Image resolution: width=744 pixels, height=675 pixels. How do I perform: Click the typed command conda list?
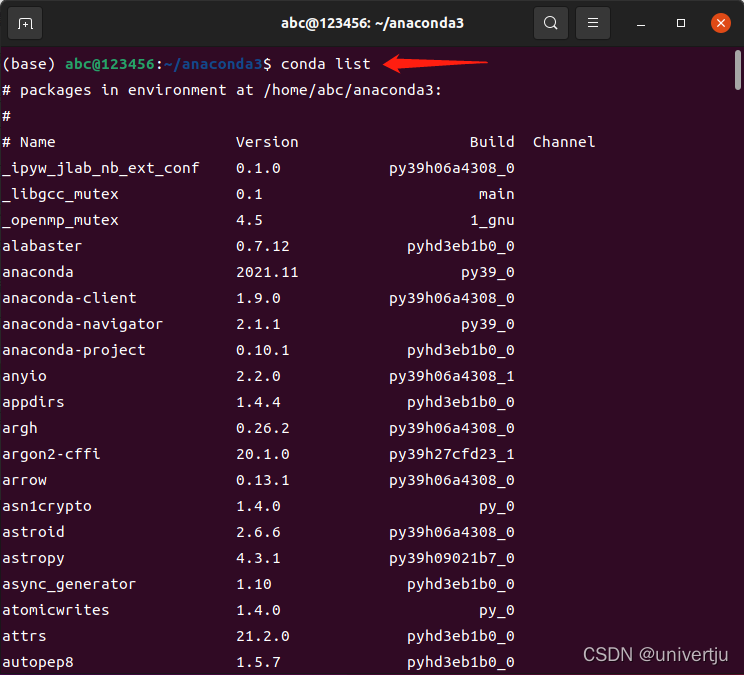coord(326,64)
